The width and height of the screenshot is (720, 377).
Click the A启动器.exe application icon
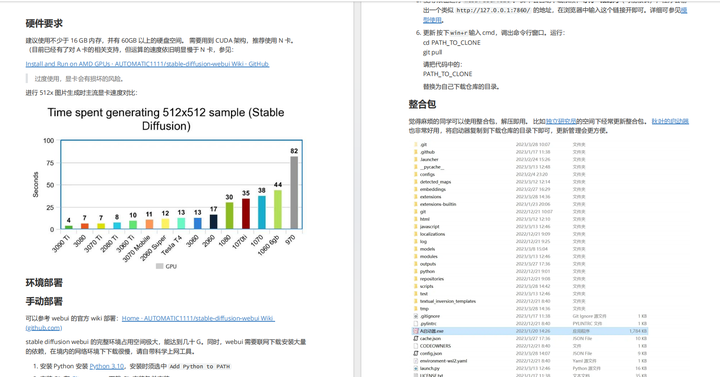tap(416, 331)
